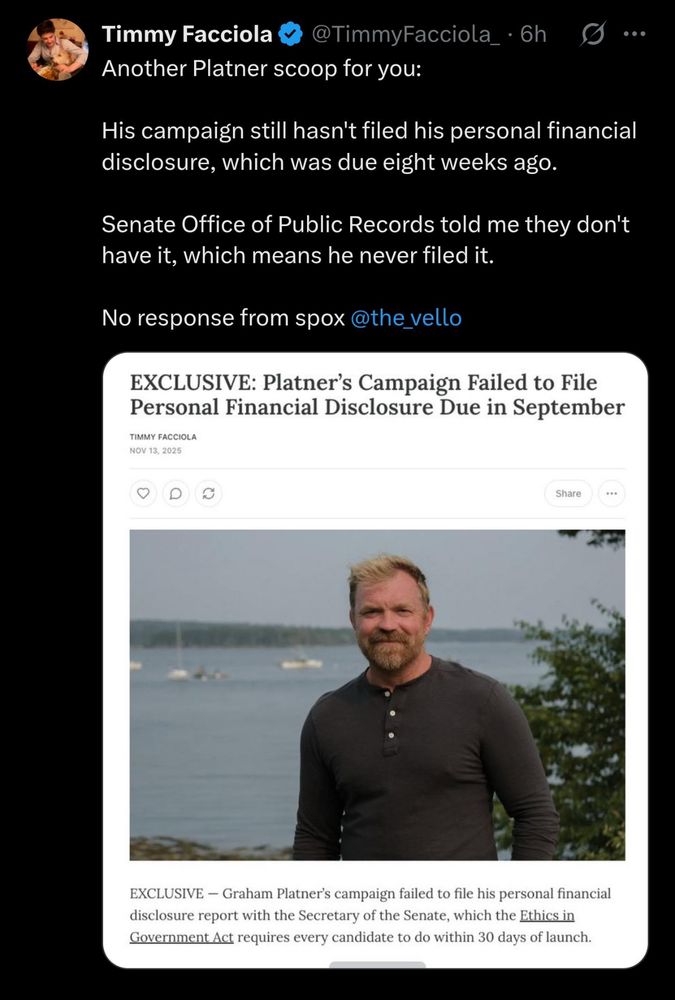Viewport: 675px width, 1000px height.
Task: Click the blue verified badge
Action: (x=290, y=34)
